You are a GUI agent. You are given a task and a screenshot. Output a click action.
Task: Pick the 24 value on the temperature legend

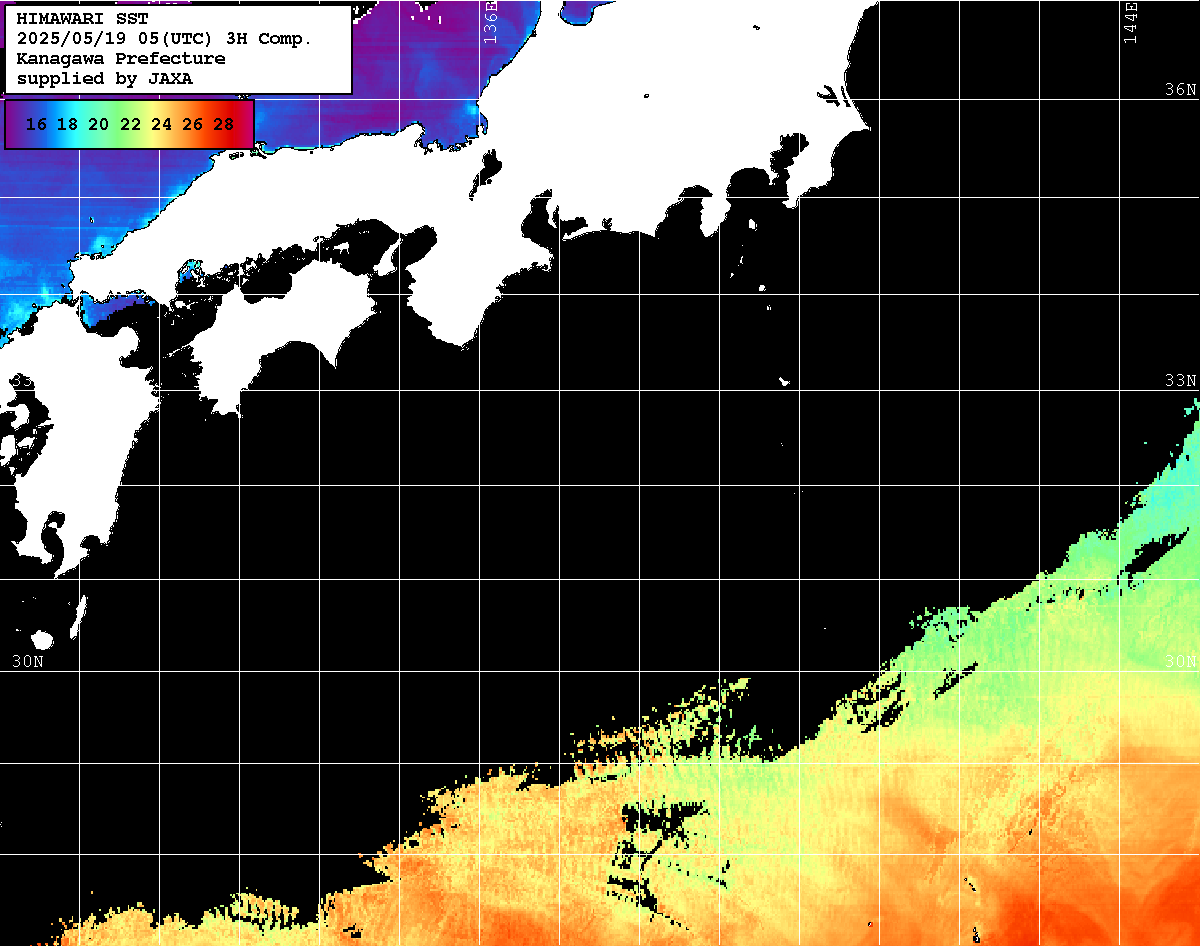(161, 125)
